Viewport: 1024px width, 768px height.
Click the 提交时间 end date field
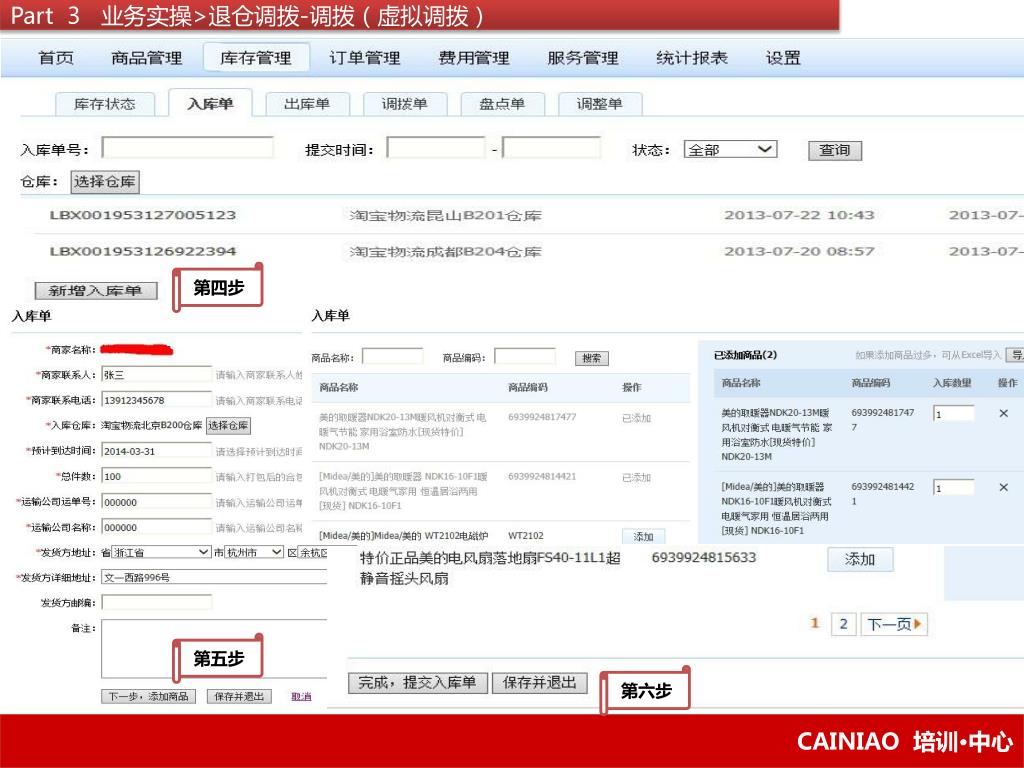(x=551, y=148)
